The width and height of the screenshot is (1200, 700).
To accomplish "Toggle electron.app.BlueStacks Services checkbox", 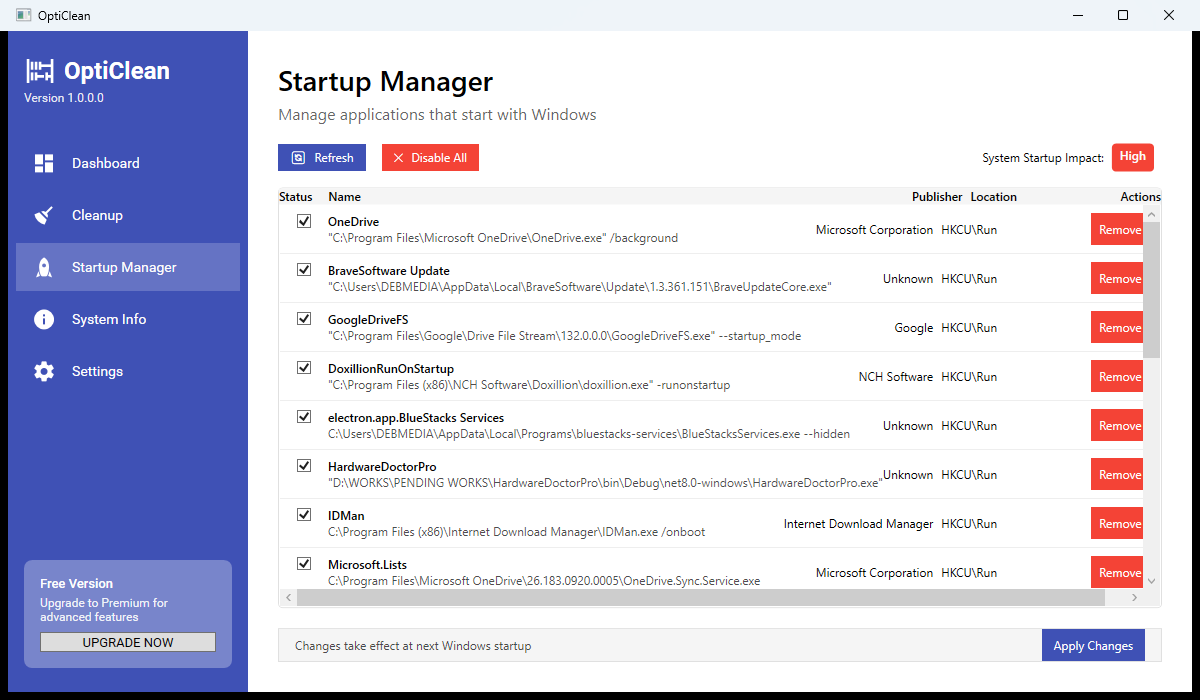I will (304, 417).
